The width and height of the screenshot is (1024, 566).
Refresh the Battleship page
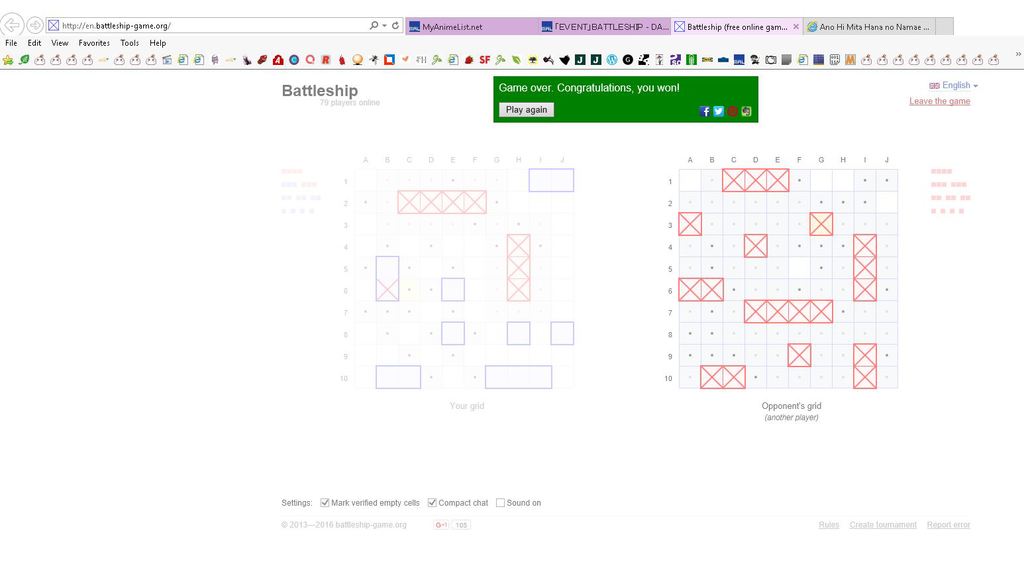click(x=395, y=25)
